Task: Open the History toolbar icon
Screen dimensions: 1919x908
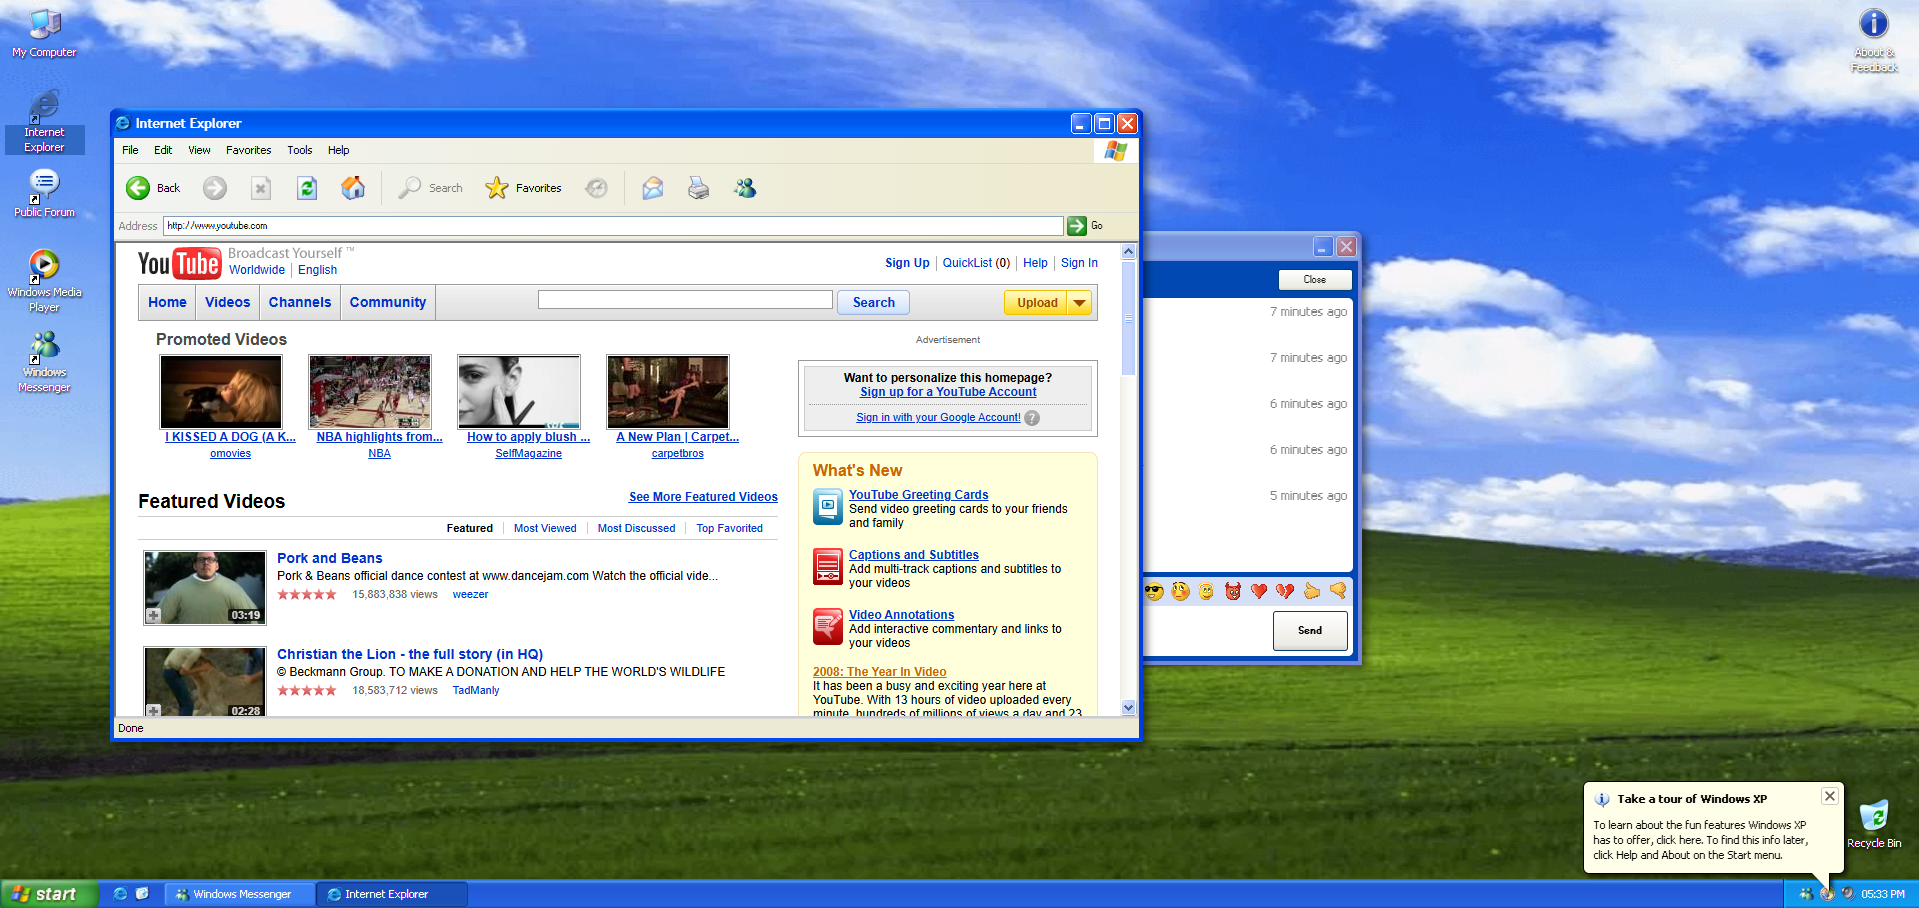Action: [596, 188]
